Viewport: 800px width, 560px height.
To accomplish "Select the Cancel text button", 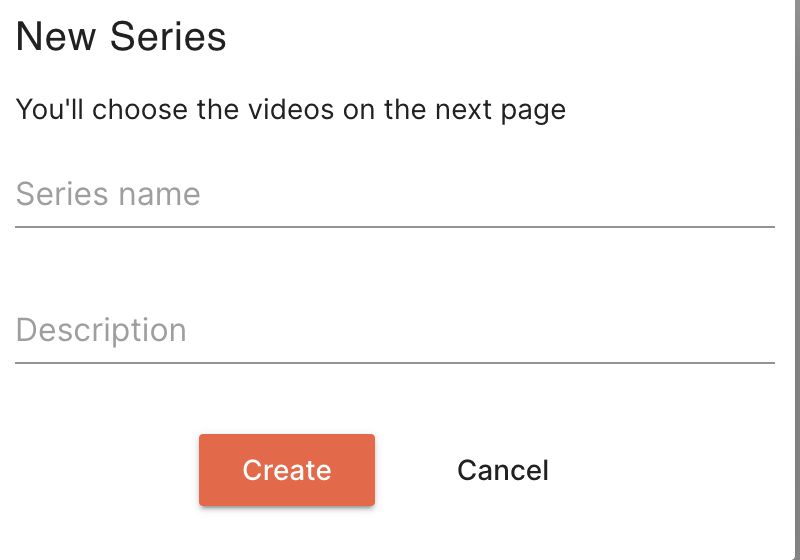I will point(503,470).
